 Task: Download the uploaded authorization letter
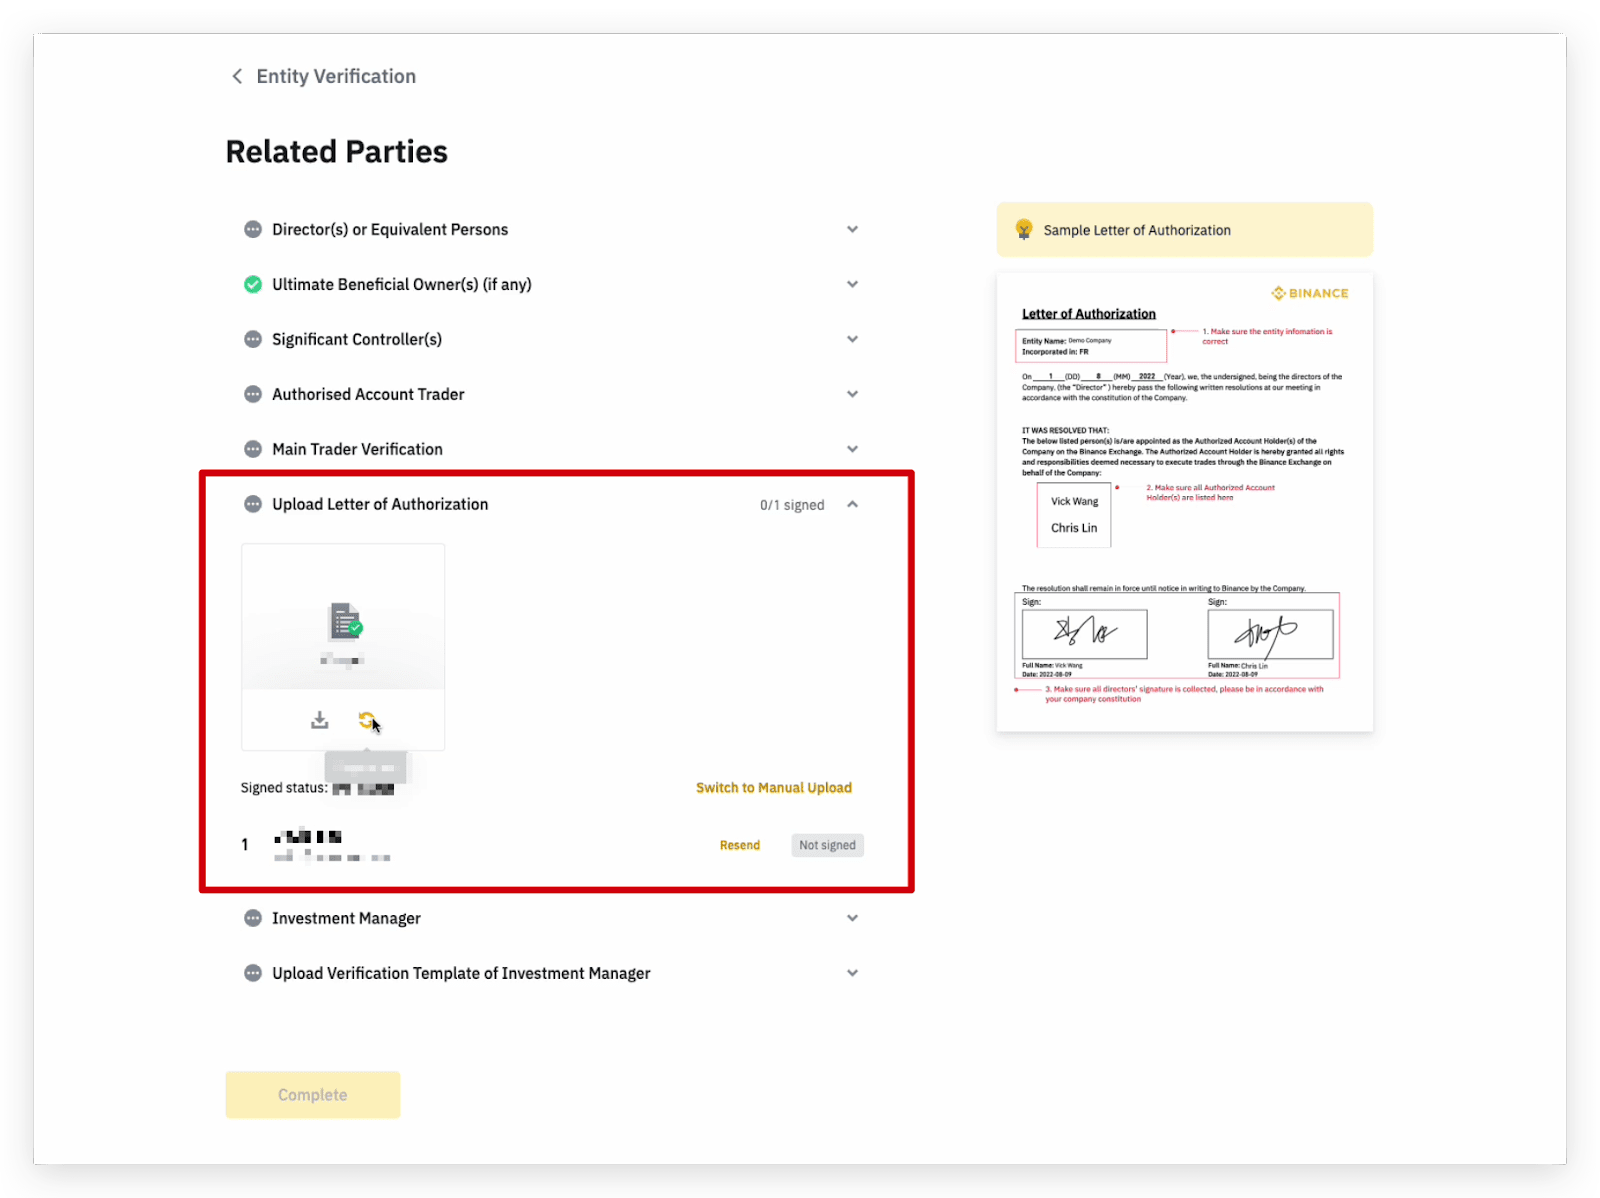[x=319, y=720]
